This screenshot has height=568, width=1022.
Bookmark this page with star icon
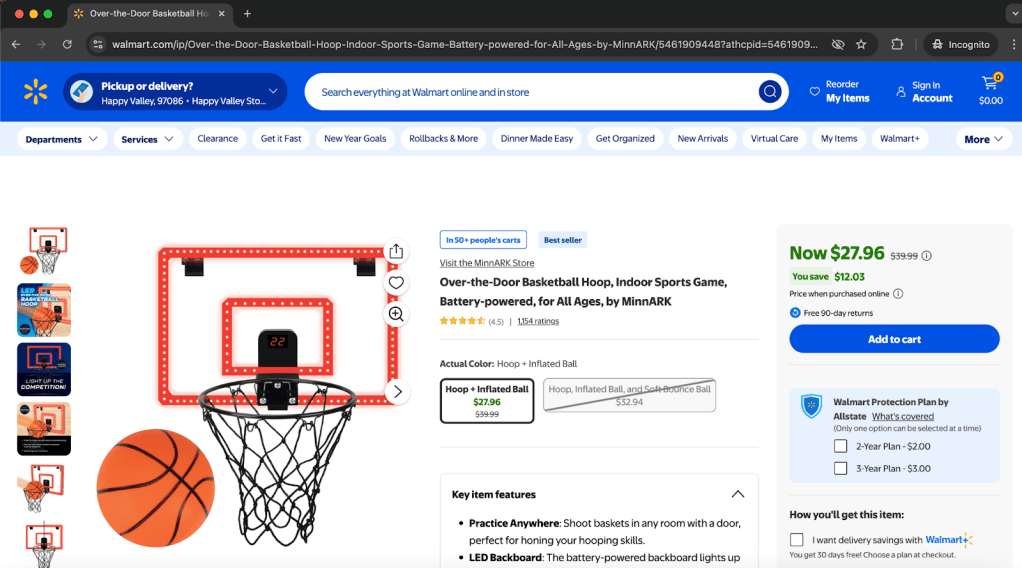(861, 44)
